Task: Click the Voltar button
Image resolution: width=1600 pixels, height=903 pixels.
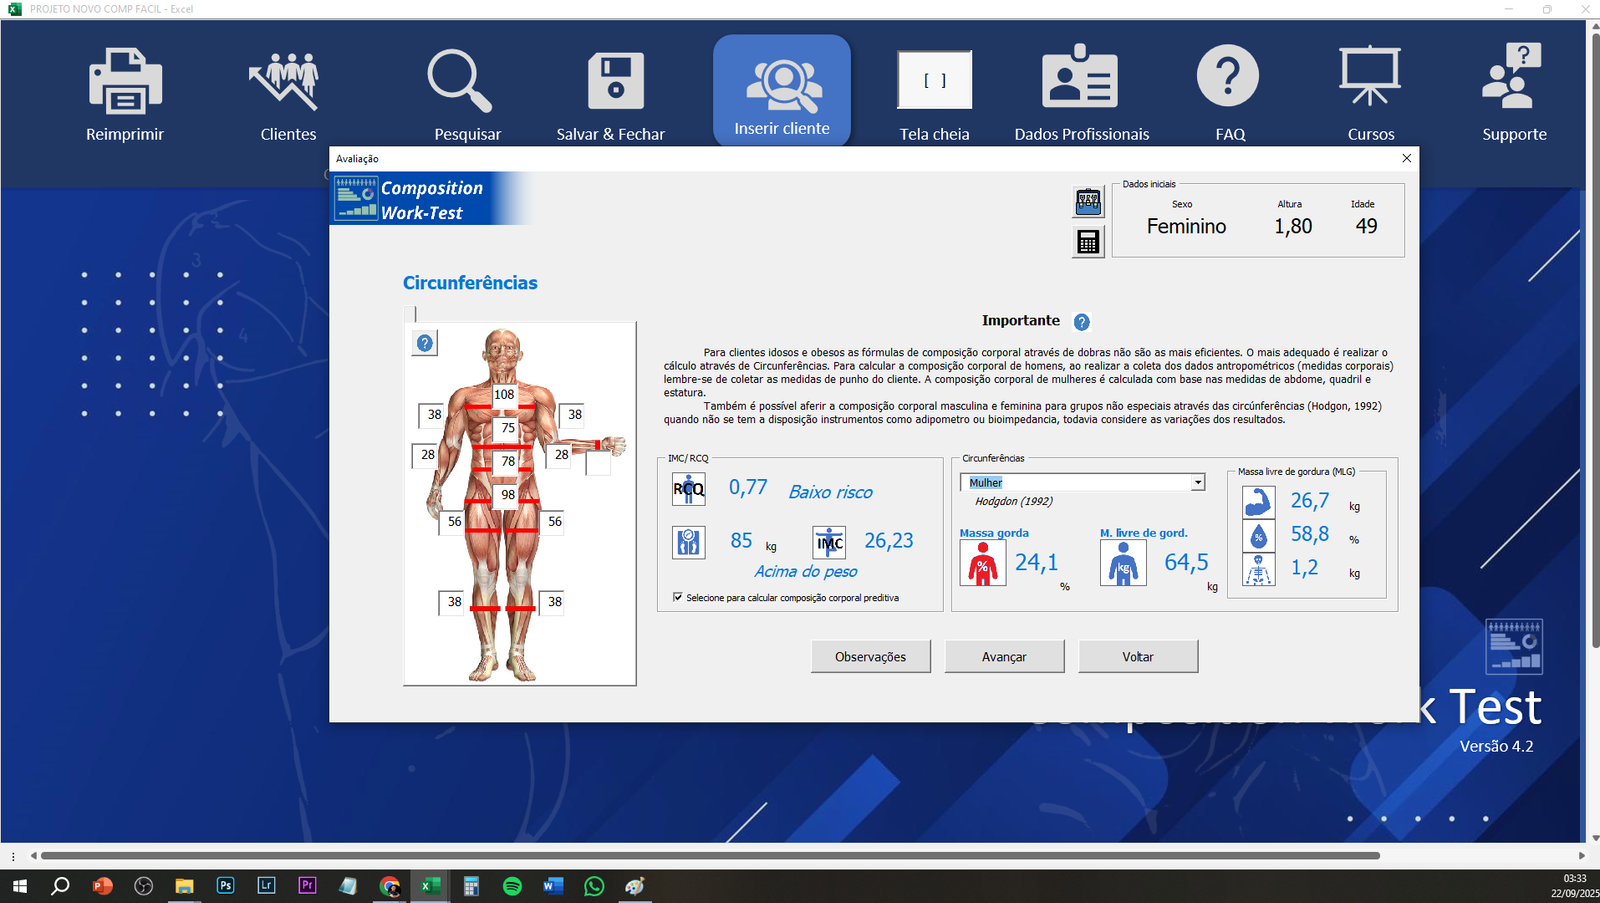Action: (1137, 657)
